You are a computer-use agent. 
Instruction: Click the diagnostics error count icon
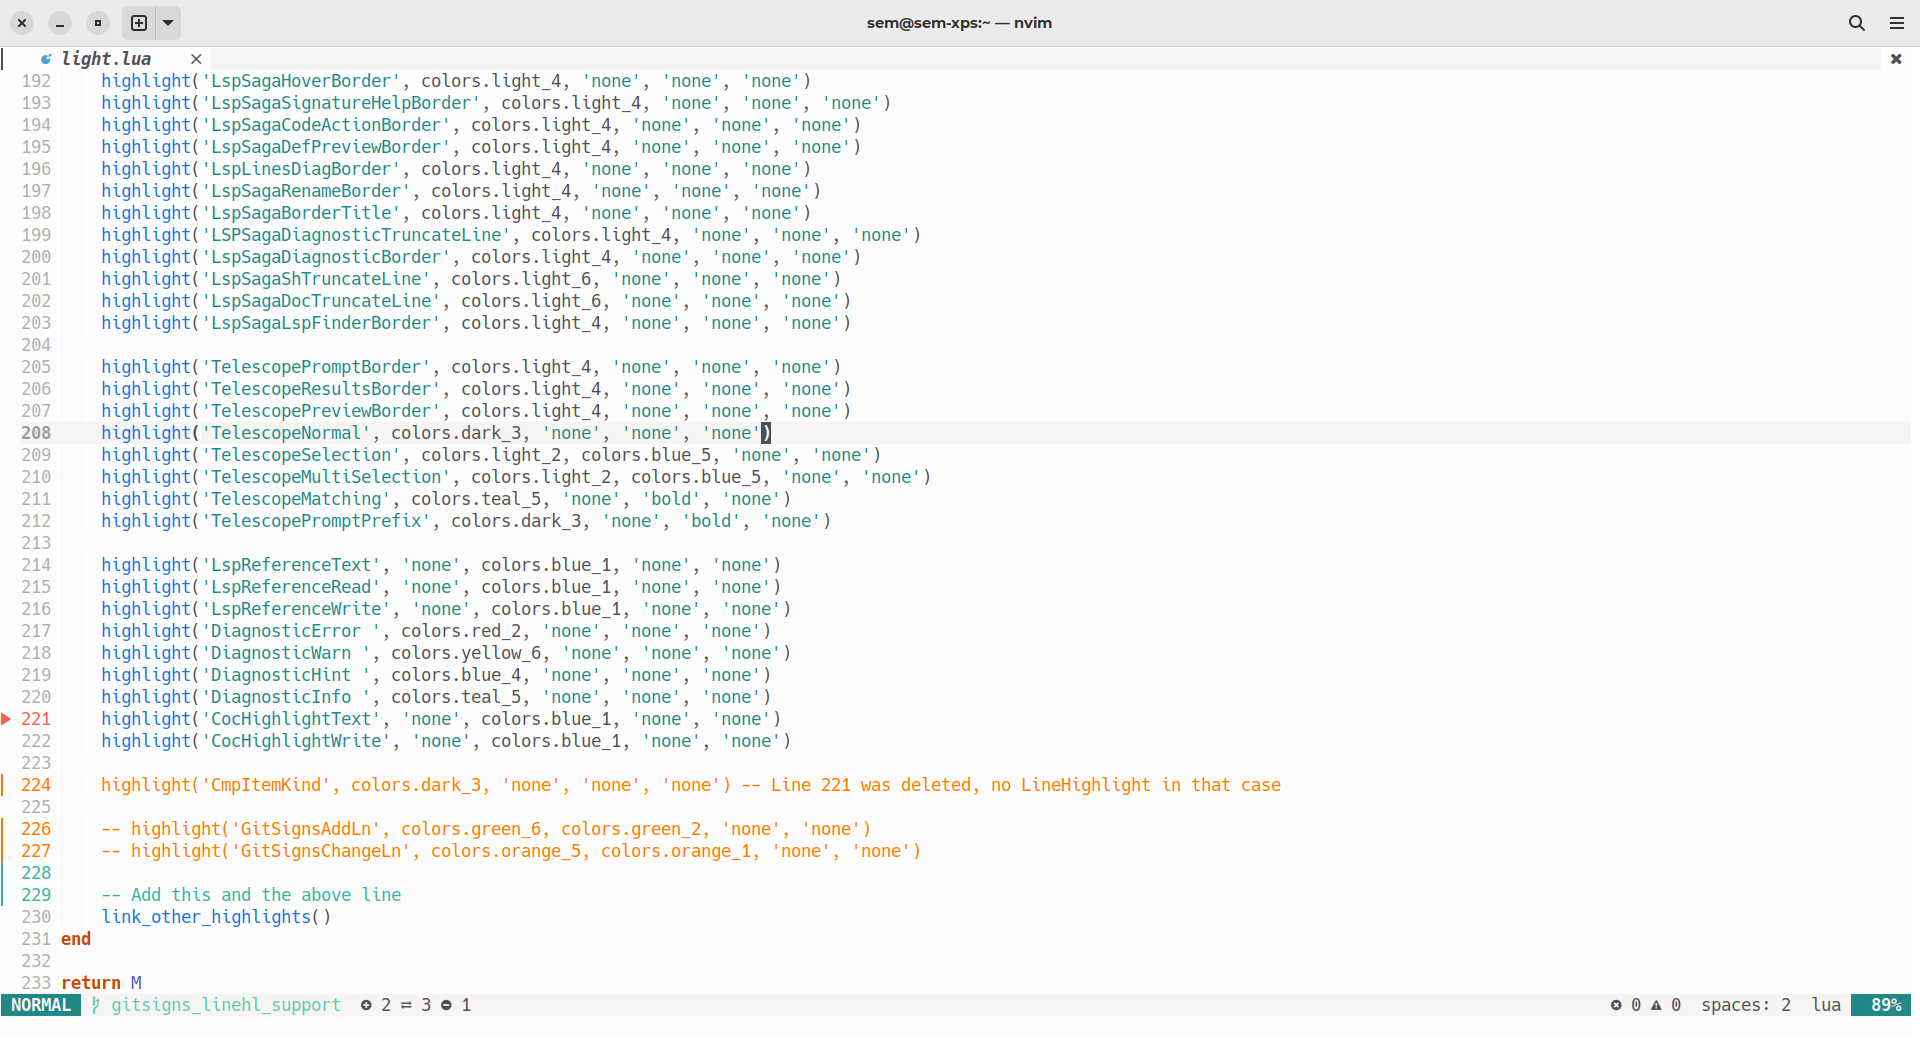tap(1616, 1005)
